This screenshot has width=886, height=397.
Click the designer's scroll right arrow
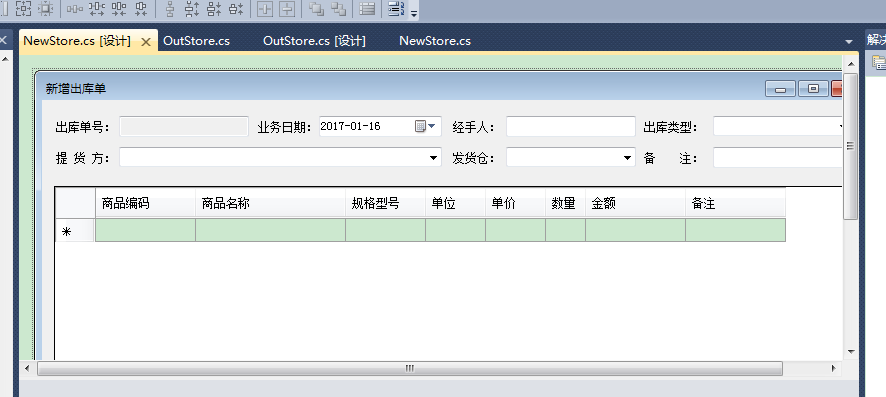(833, 368)
